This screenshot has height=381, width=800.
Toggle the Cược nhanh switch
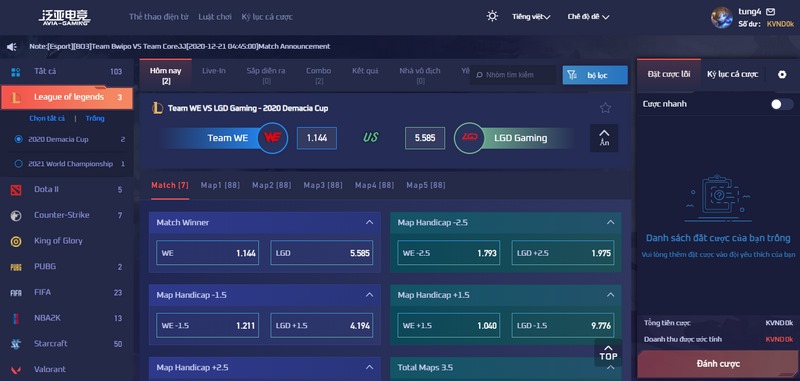tap(781, 104)
